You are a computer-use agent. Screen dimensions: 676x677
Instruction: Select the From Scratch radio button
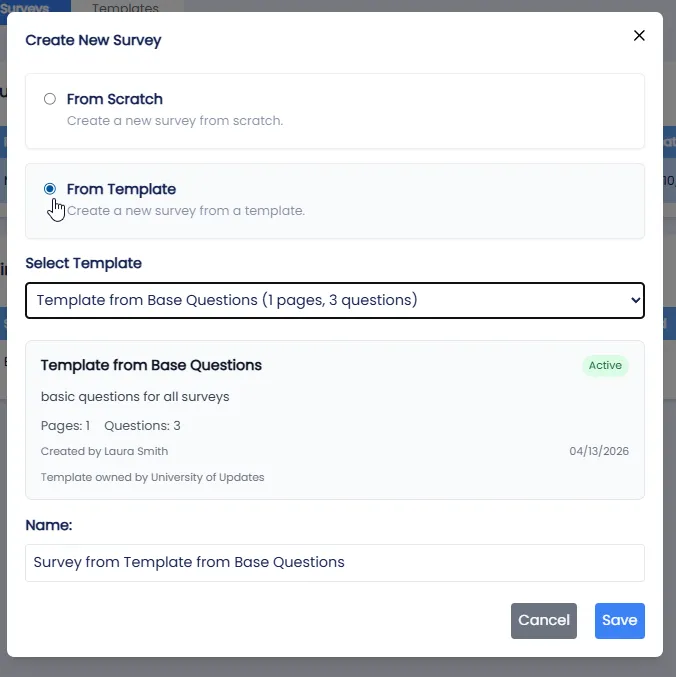point(50,99)
